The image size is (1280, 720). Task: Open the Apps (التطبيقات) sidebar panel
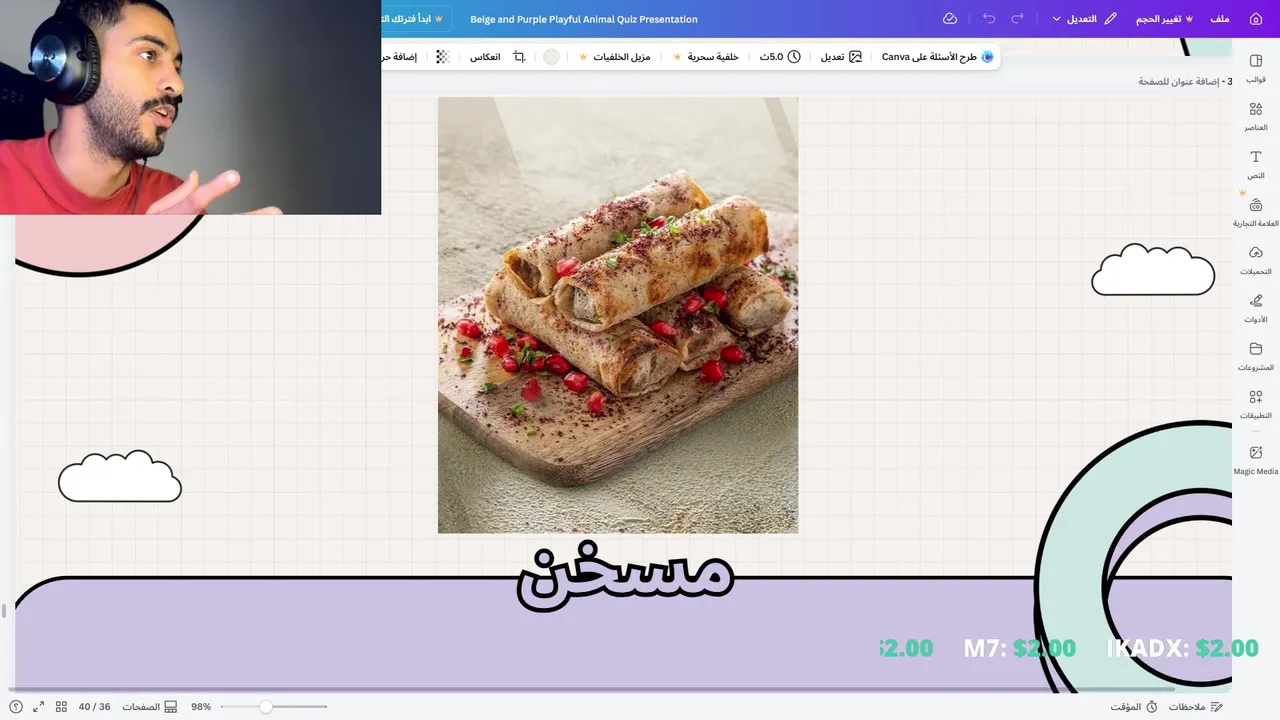1256,404
